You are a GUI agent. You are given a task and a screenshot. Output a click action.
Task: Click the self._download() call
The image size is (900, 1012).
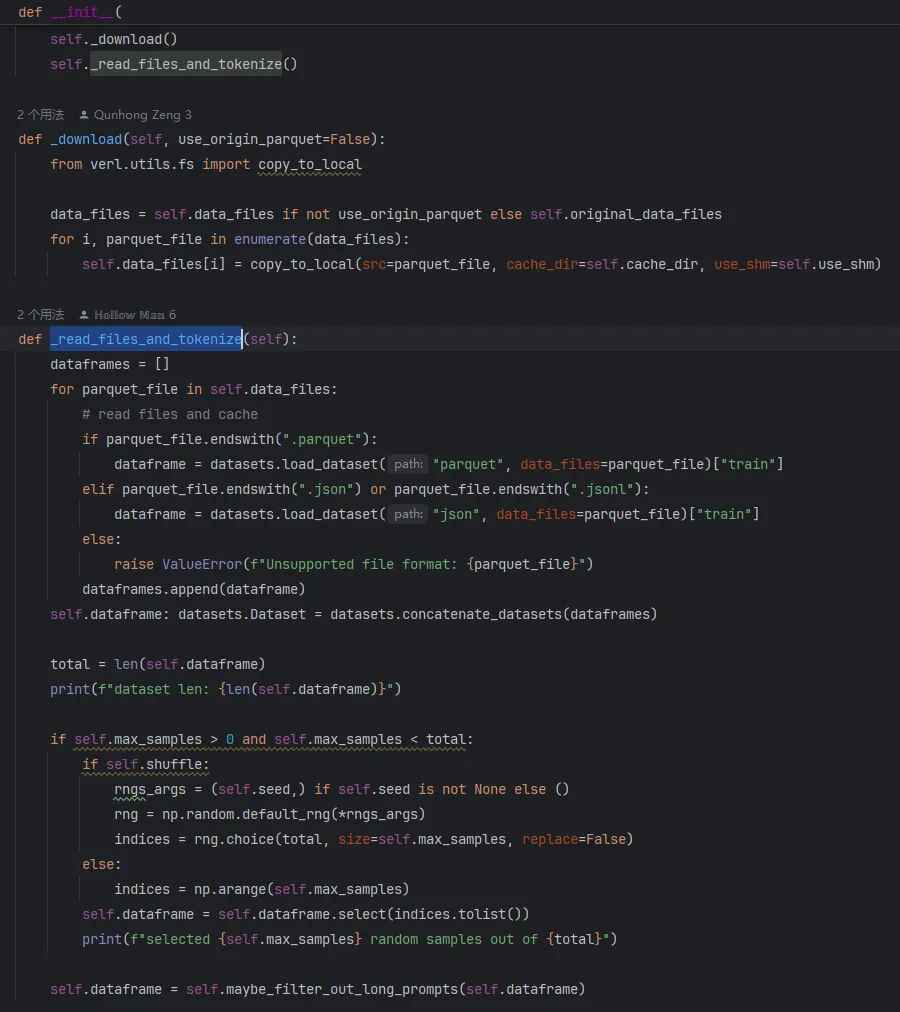point(114,39)
